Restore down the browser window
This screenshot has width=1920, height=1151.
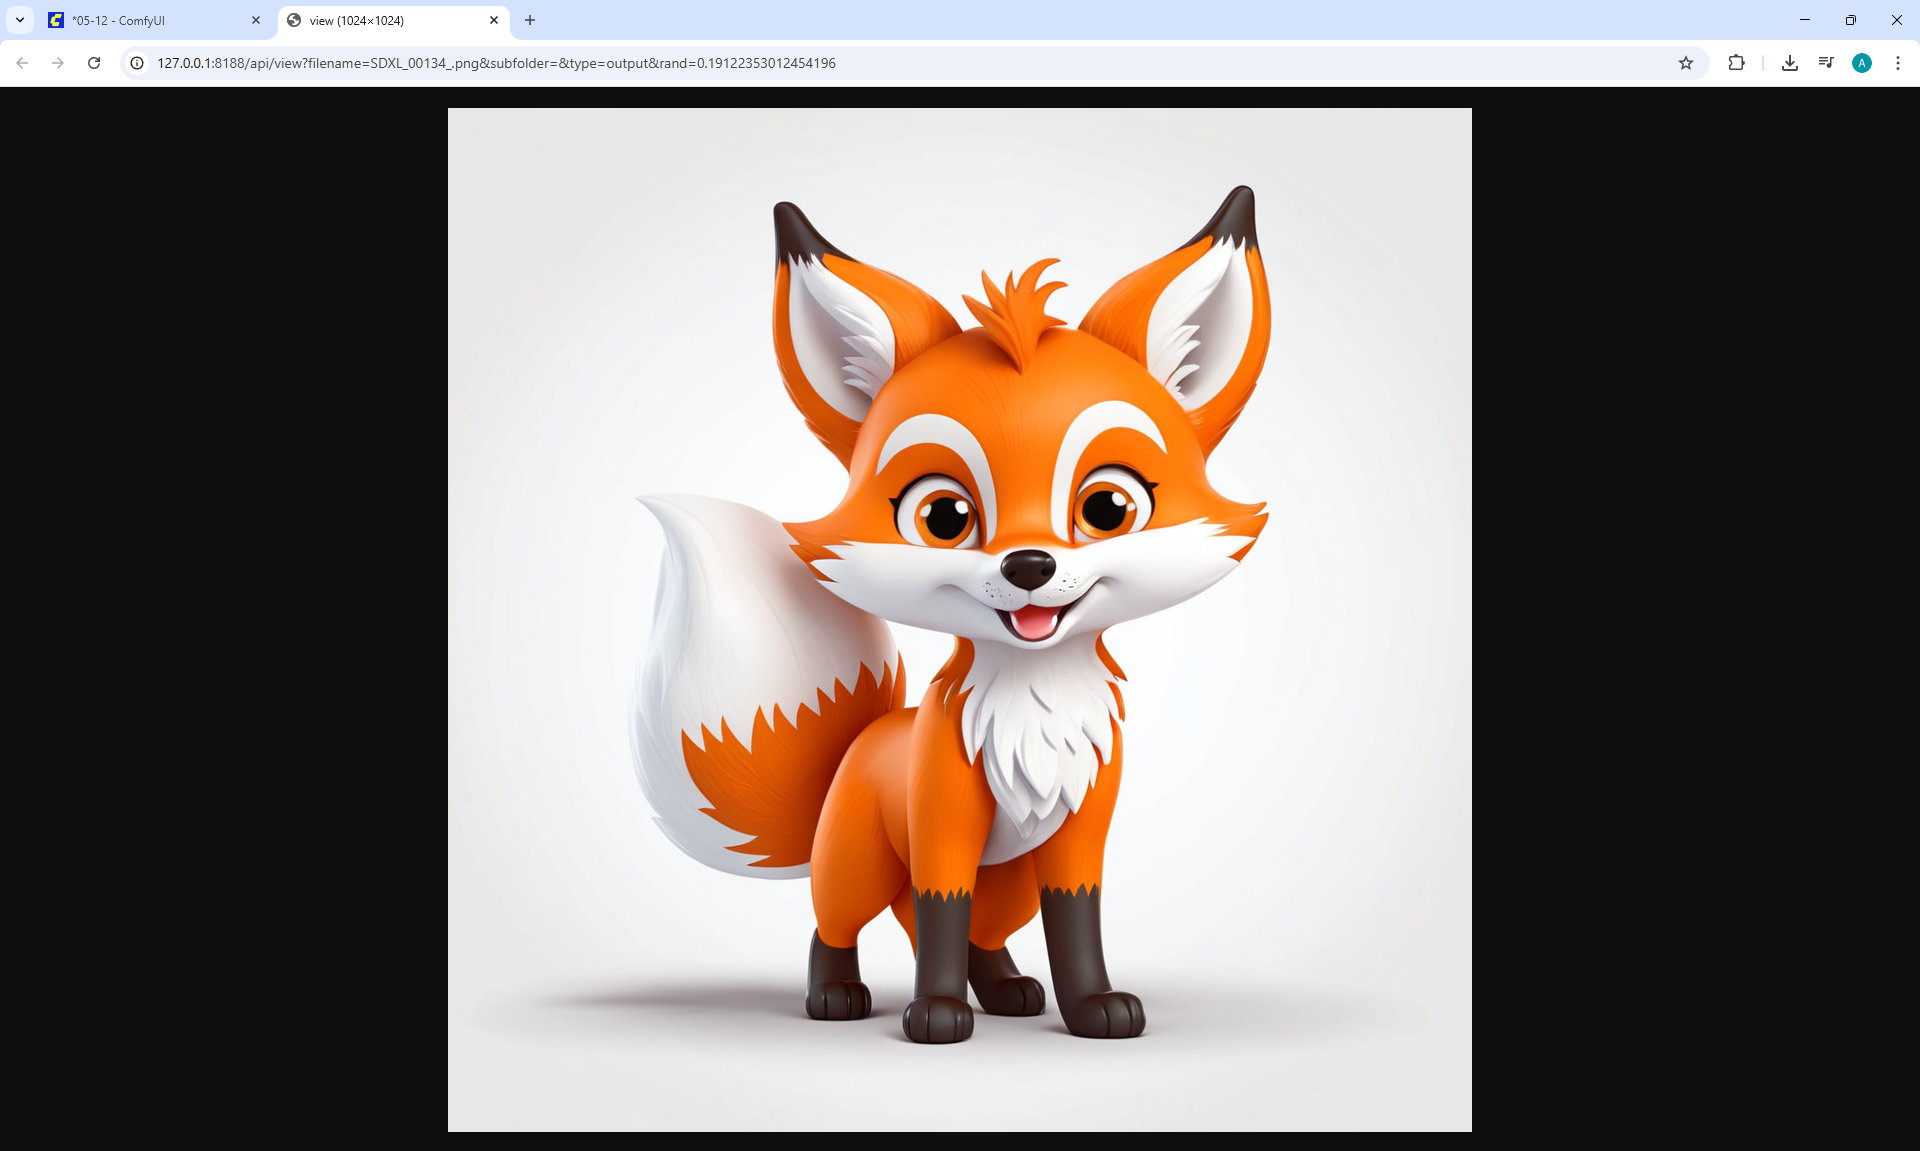pyautogui.click(x=1851, y=20)
